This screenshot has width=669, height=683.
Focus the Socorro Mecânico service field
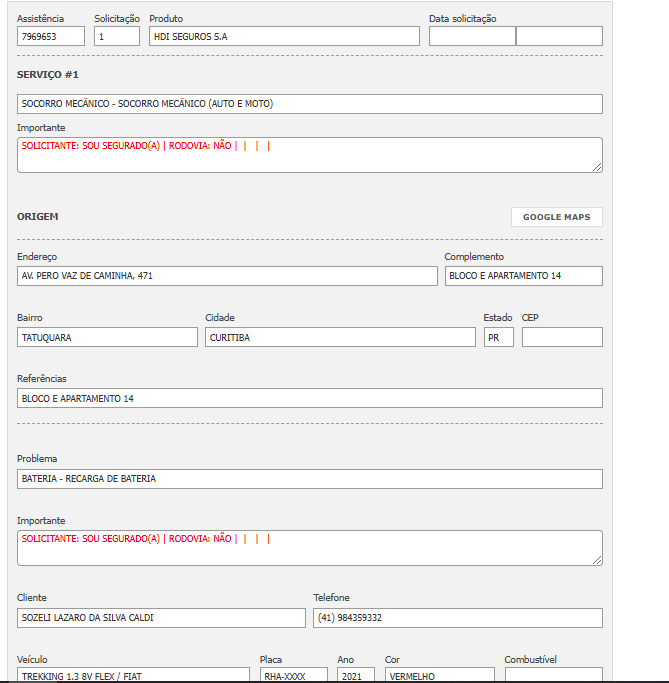(309, 104)
